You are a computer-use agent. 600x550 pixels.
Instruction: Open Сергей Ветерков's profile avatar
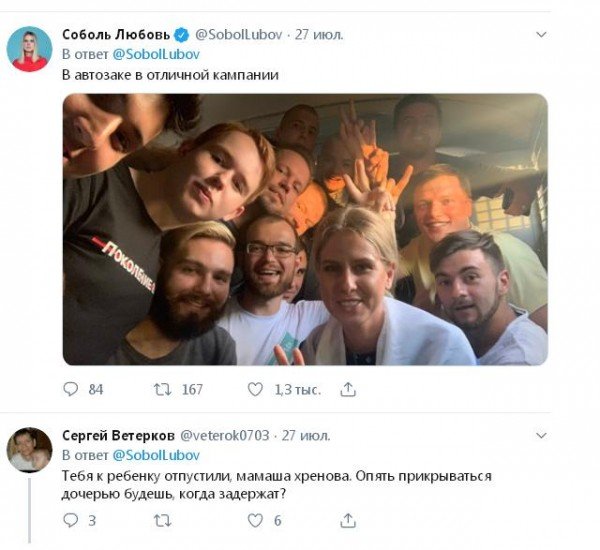pos(29,450)
